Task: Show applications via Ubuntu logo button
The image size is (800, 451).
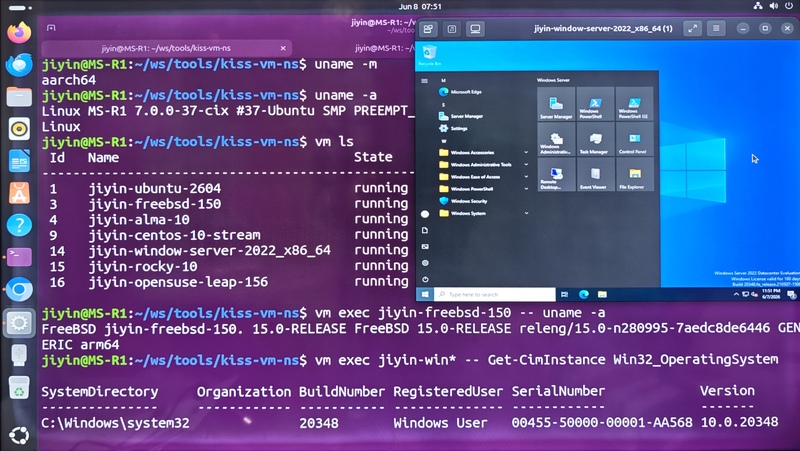Action: click(19, 435)
